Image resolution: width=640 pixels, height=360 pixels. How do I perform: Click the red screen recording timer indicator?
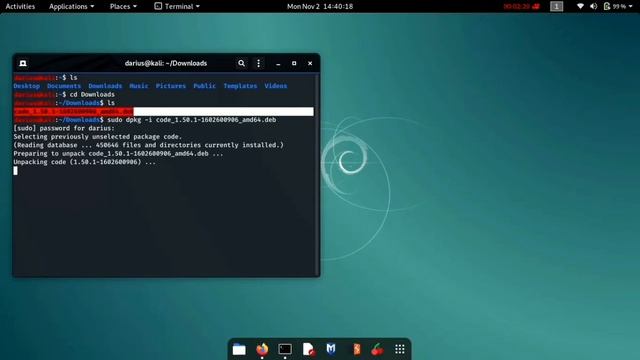[x=522, y=6]
